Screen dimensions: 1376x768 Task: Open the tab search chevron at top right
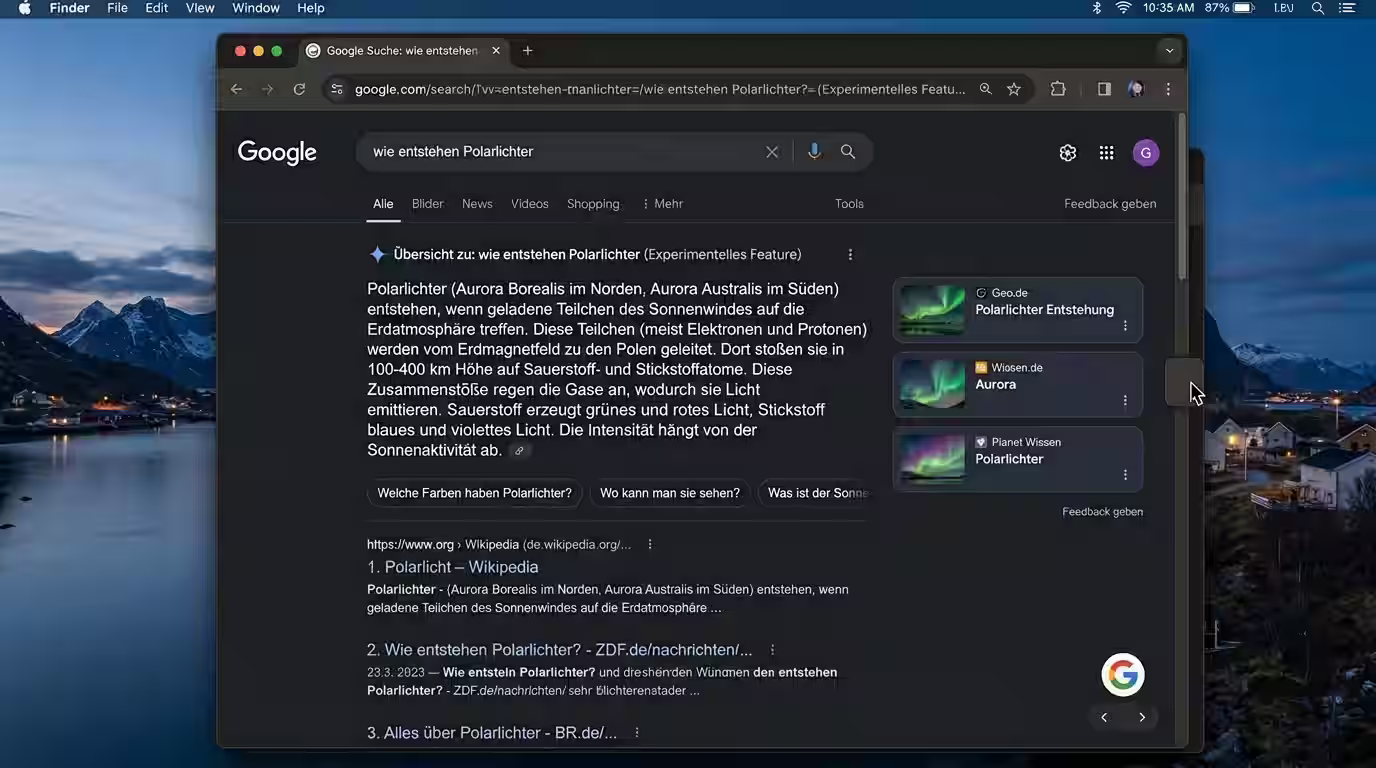(1169, 50)
